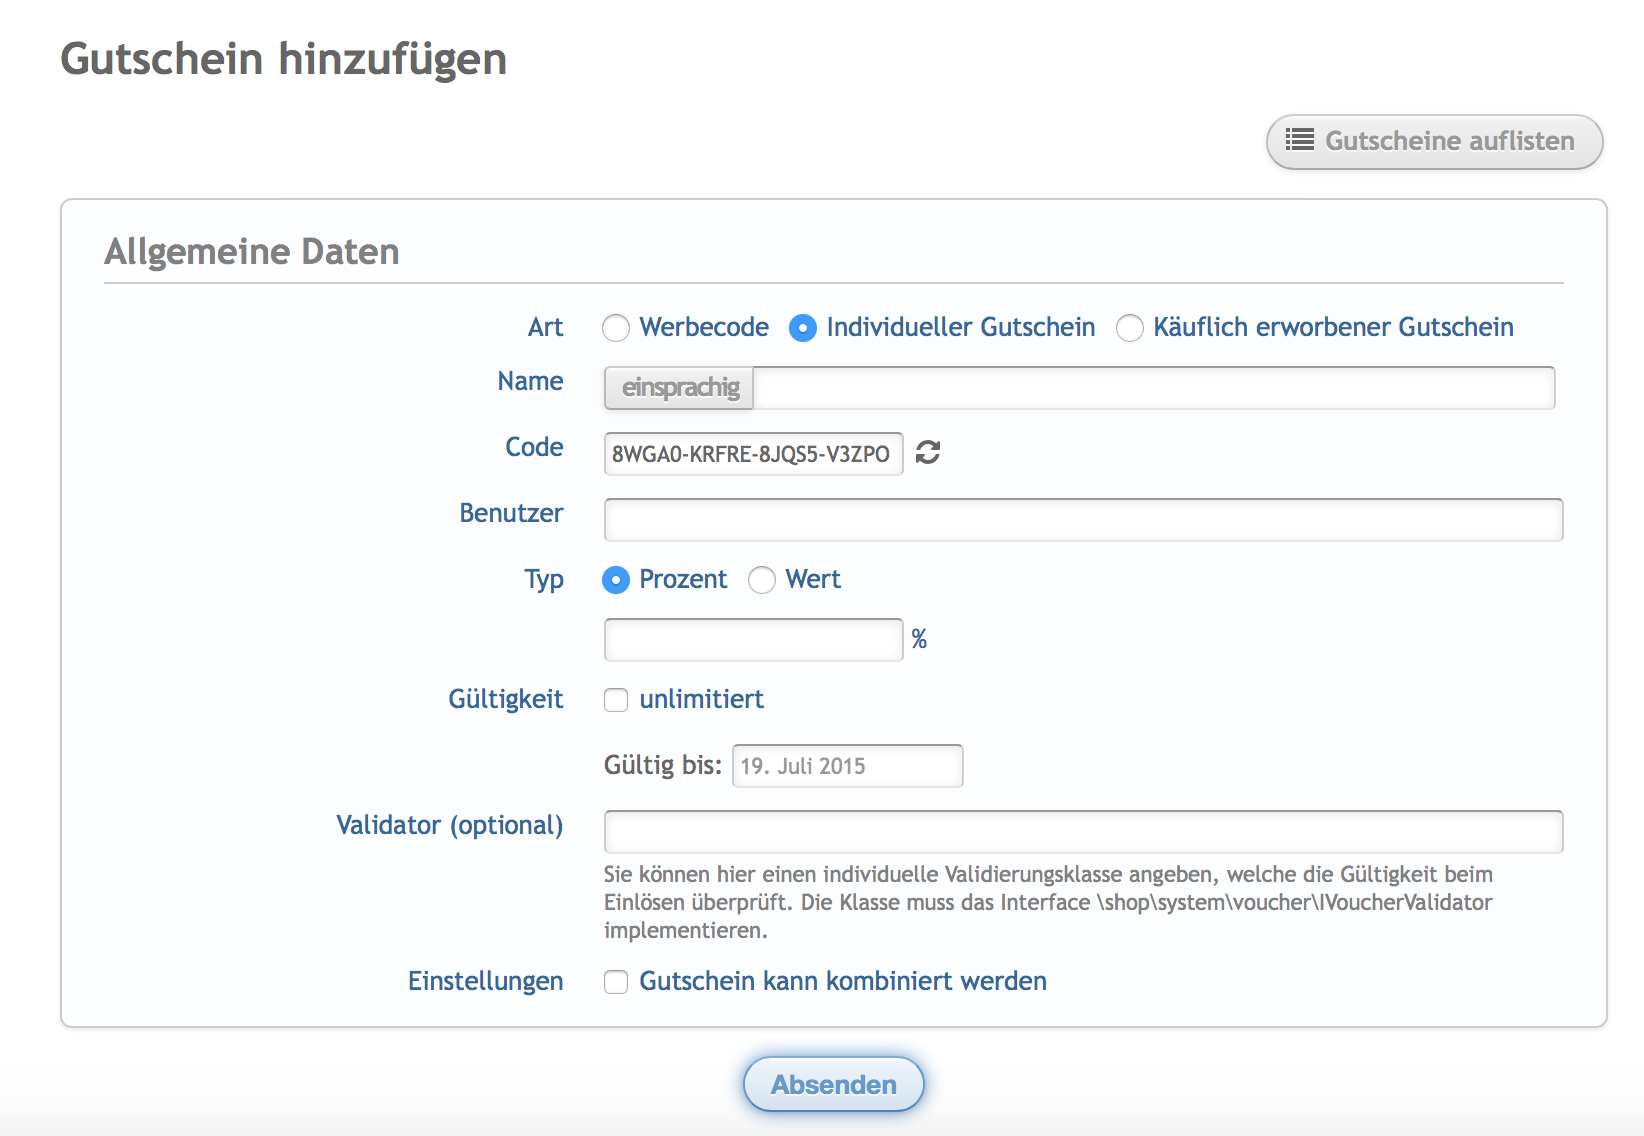Image resolution: width=1644 pixels, height=1136 pixels.
Task: Open the Gutscheine auflisten list view
Action: pos(1434,141)
